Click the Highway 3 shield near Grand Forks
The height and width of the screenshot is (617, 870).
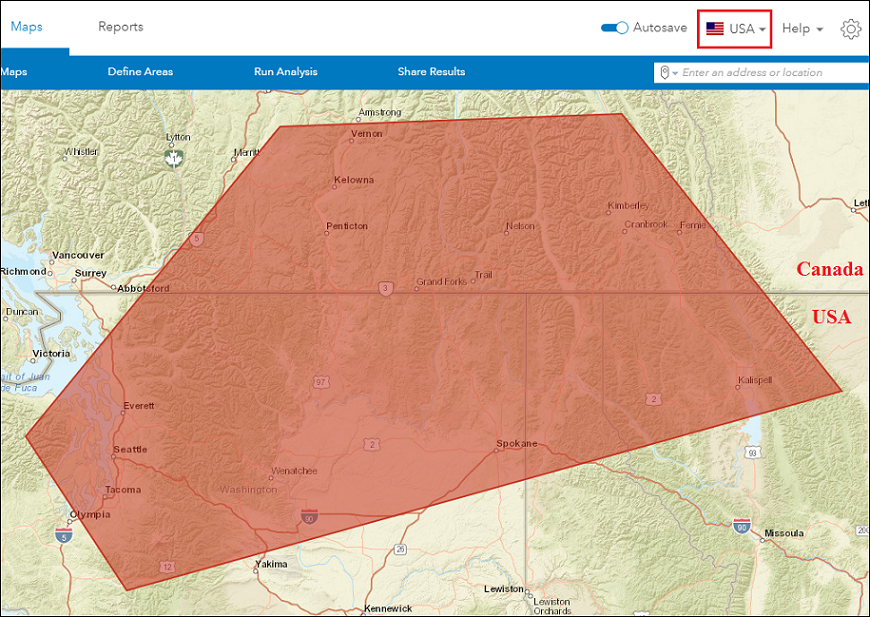[x=386, y=289]
